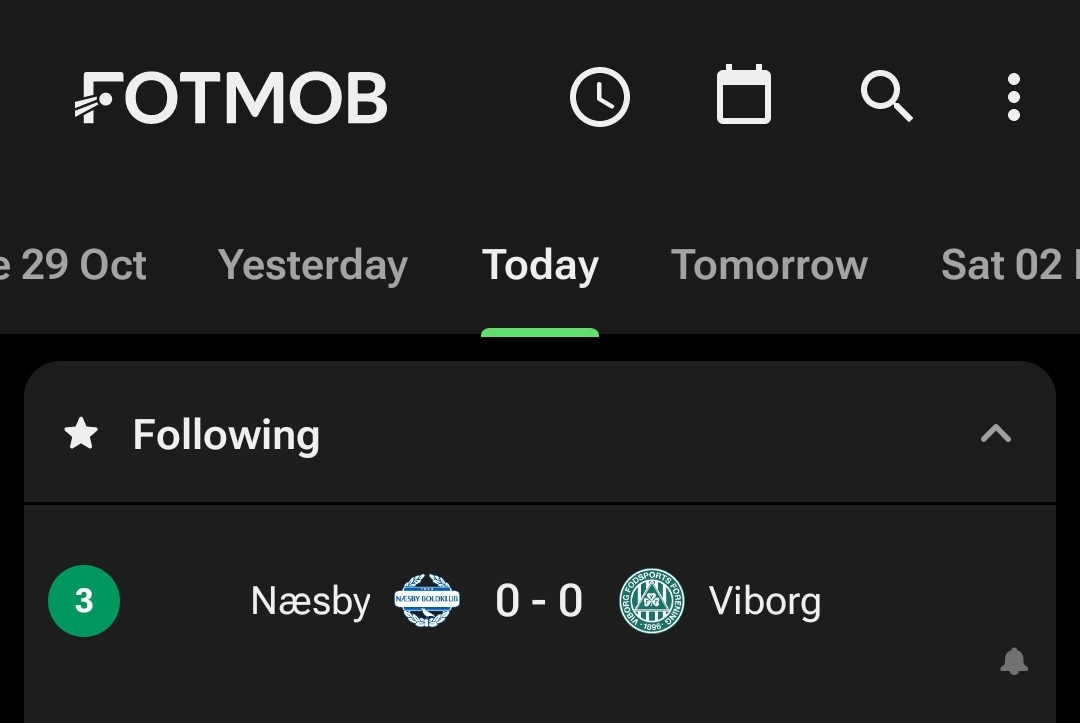
Task: Switch to the Tomorrow tab
Action: point(769,266)
